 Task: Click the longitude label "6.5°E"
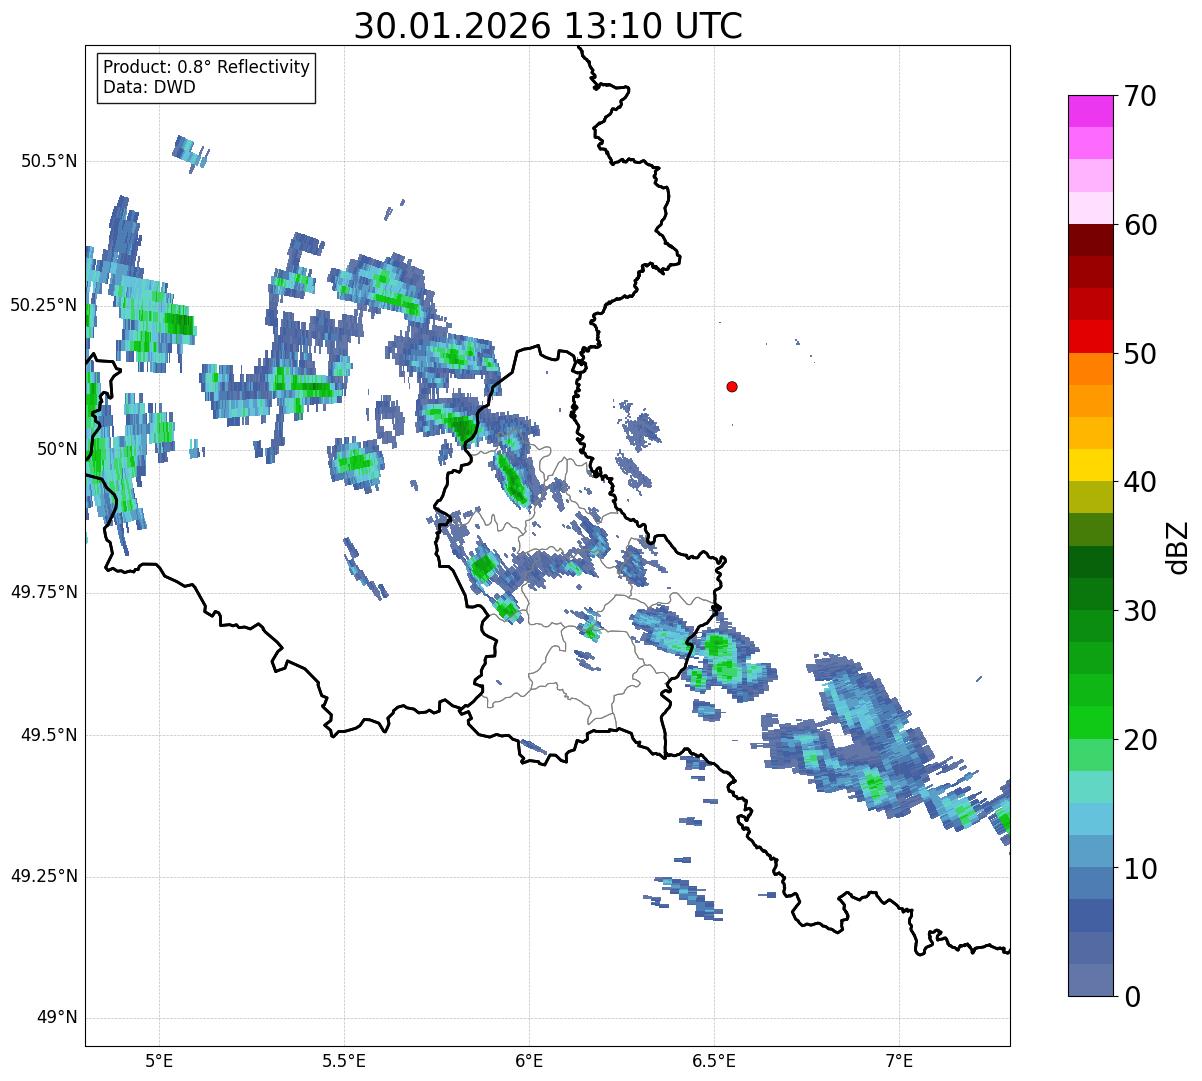[714, 1060]
